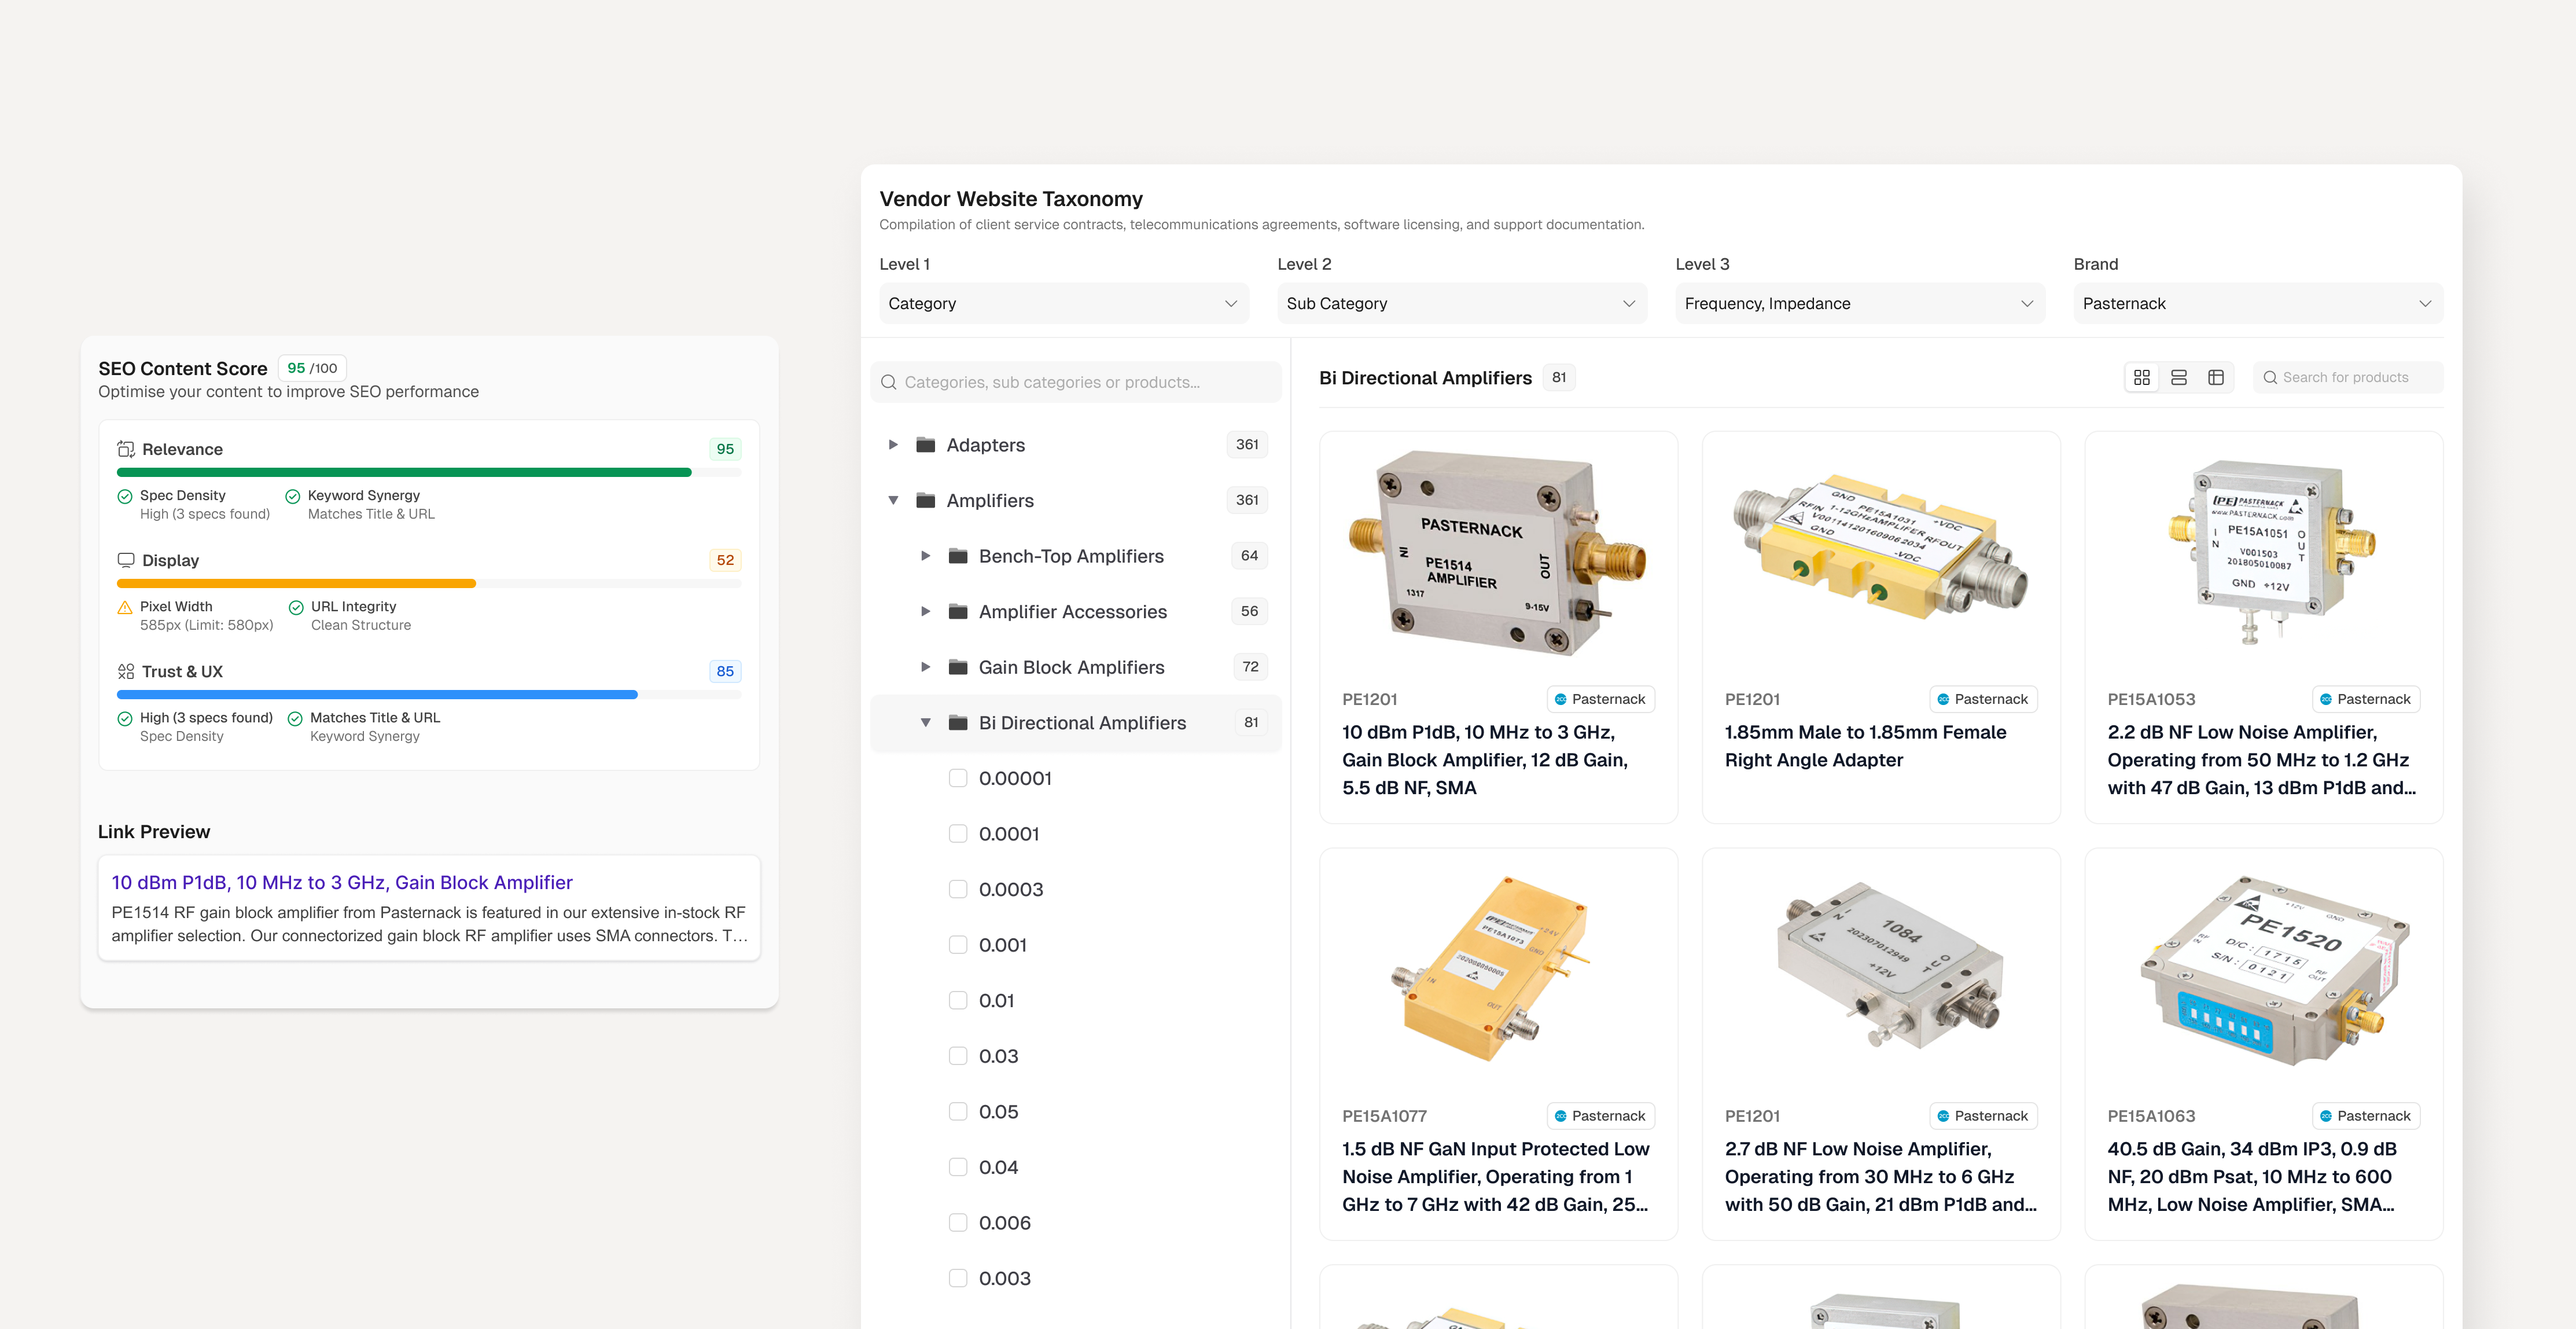Open the Brand Pasternack dropdown
This screenshot has height=1329, width=2576.
(x=2258, y=303)
